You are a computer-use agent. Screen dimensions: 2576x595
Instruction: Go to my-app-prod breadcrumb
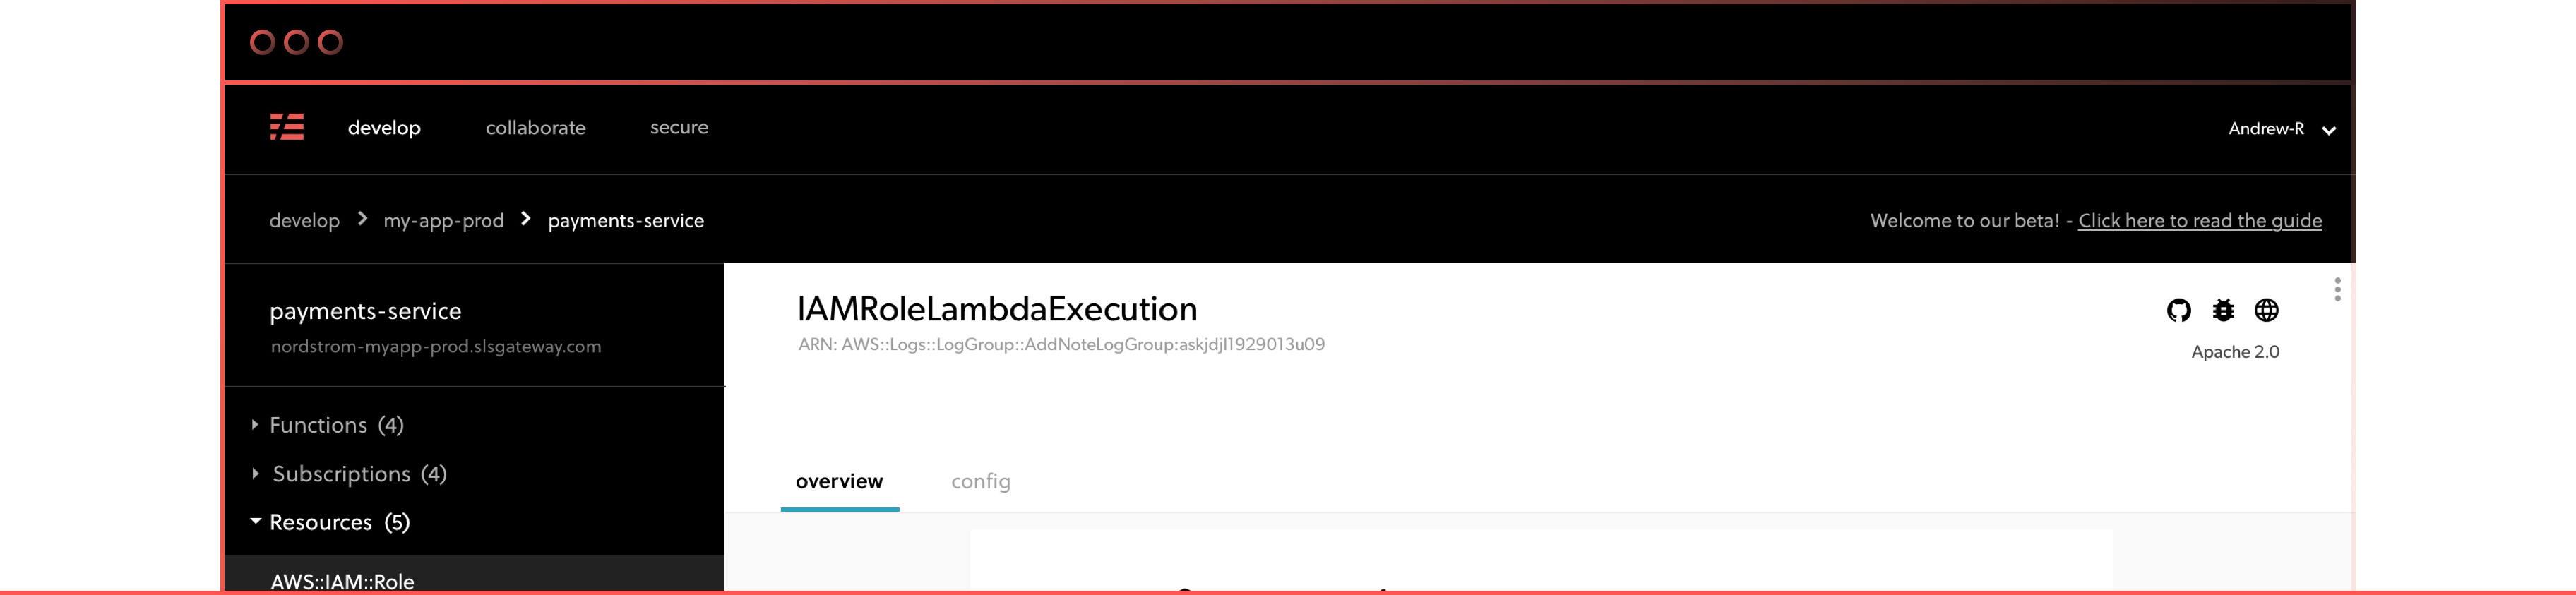(443, 221)
